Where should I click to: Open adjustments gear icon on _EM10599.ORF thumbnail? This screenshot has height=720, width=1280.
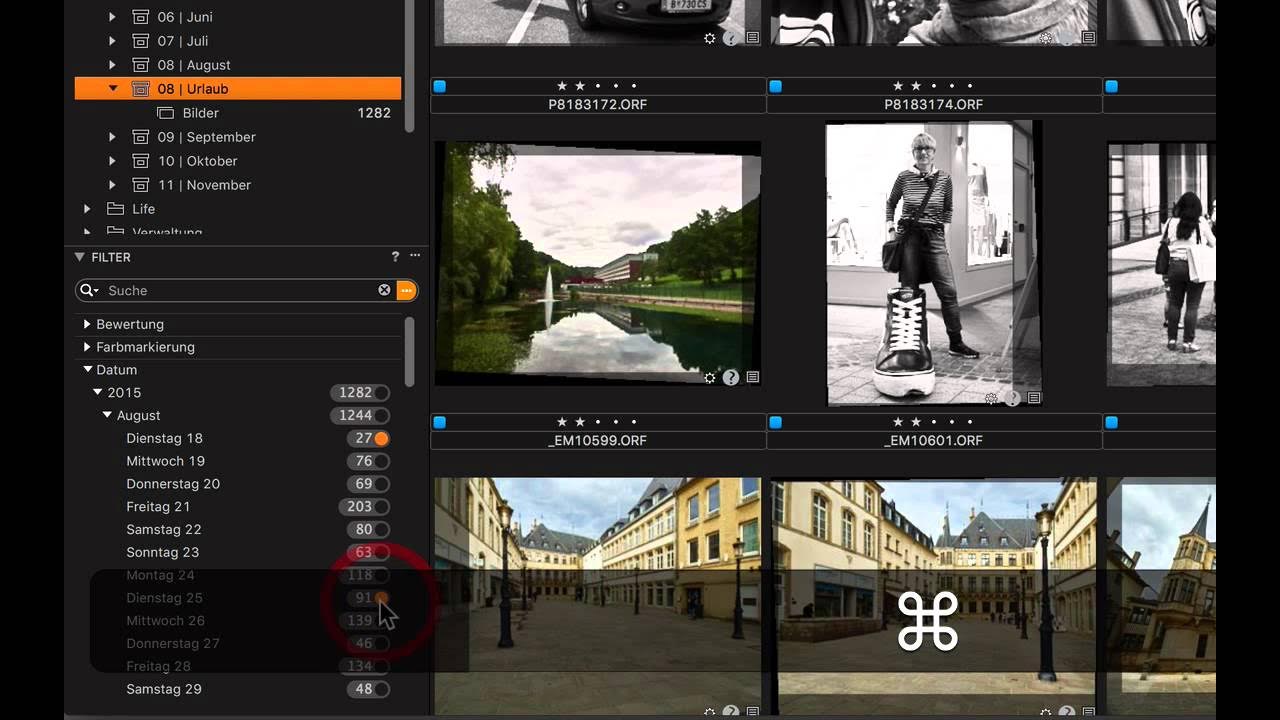pos(710,378)
